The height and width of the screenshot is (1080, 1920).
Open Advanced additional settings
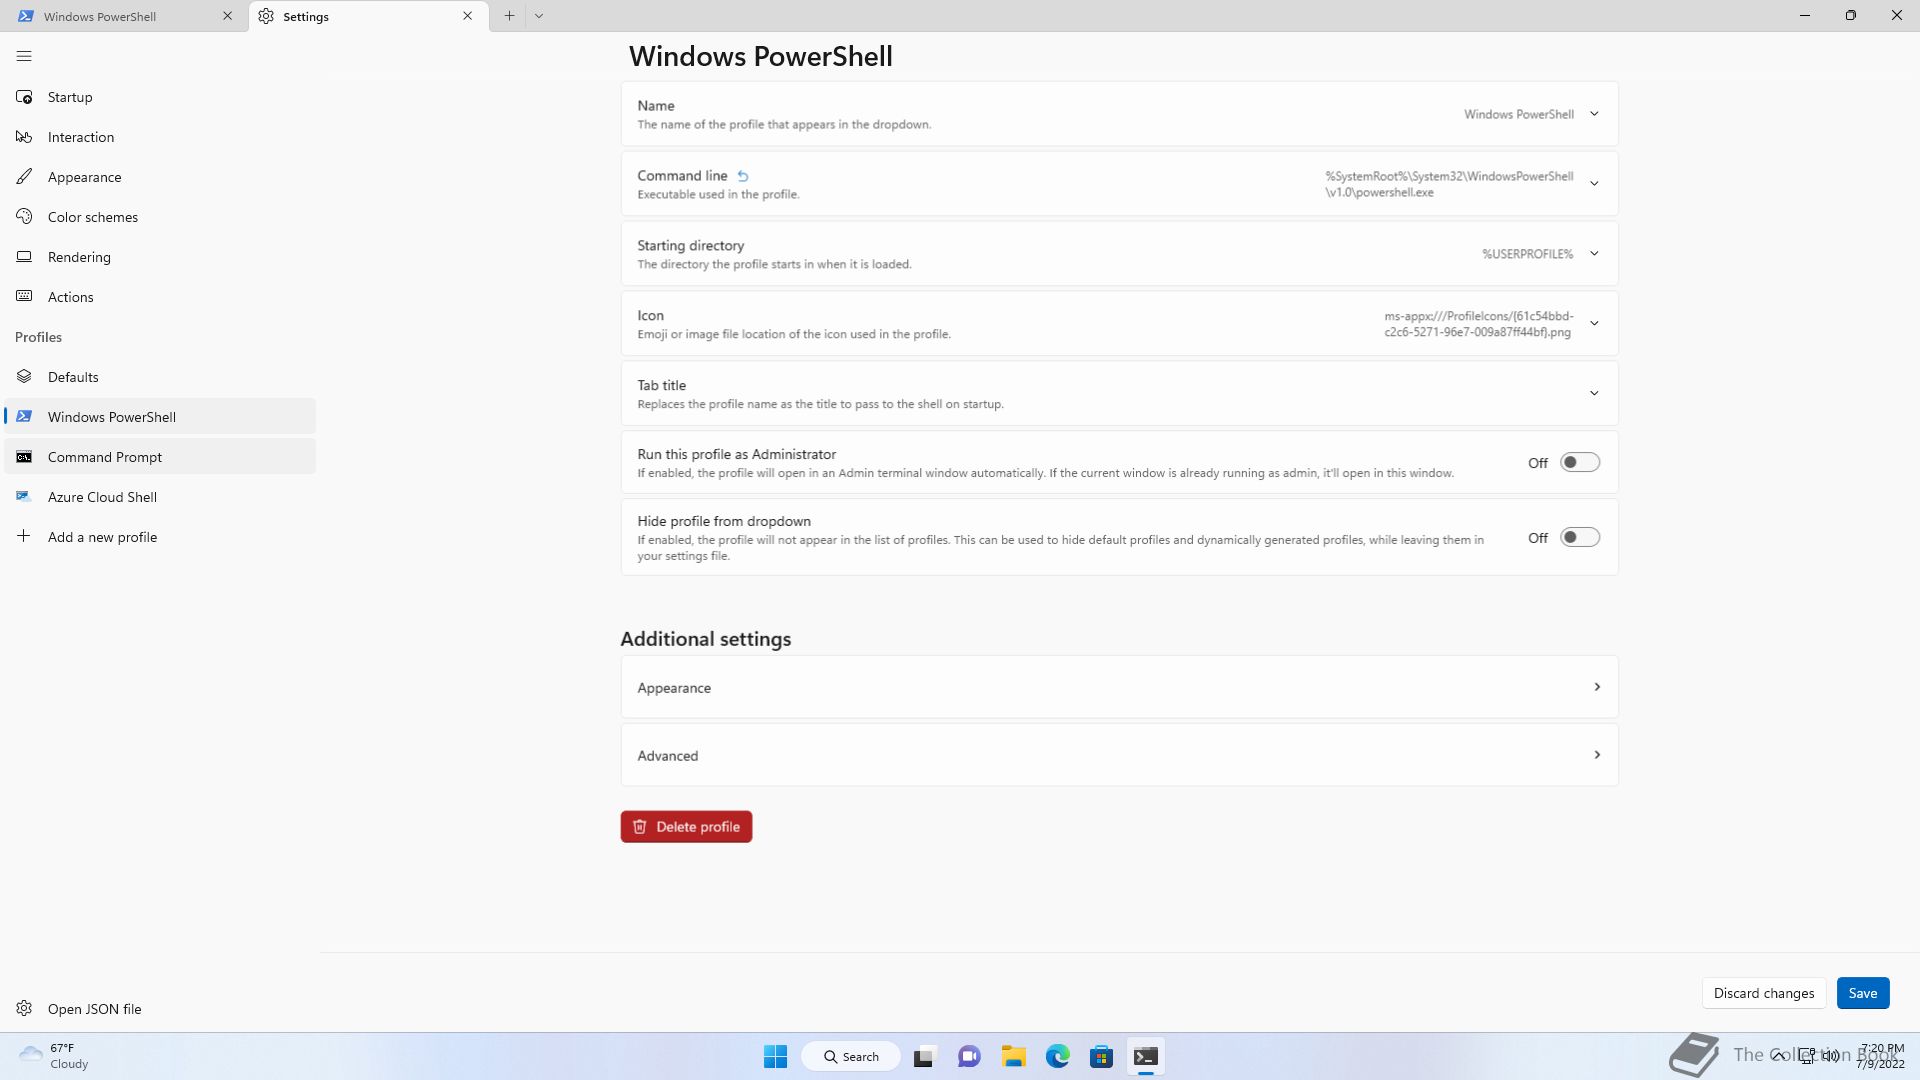[1119, 755]
